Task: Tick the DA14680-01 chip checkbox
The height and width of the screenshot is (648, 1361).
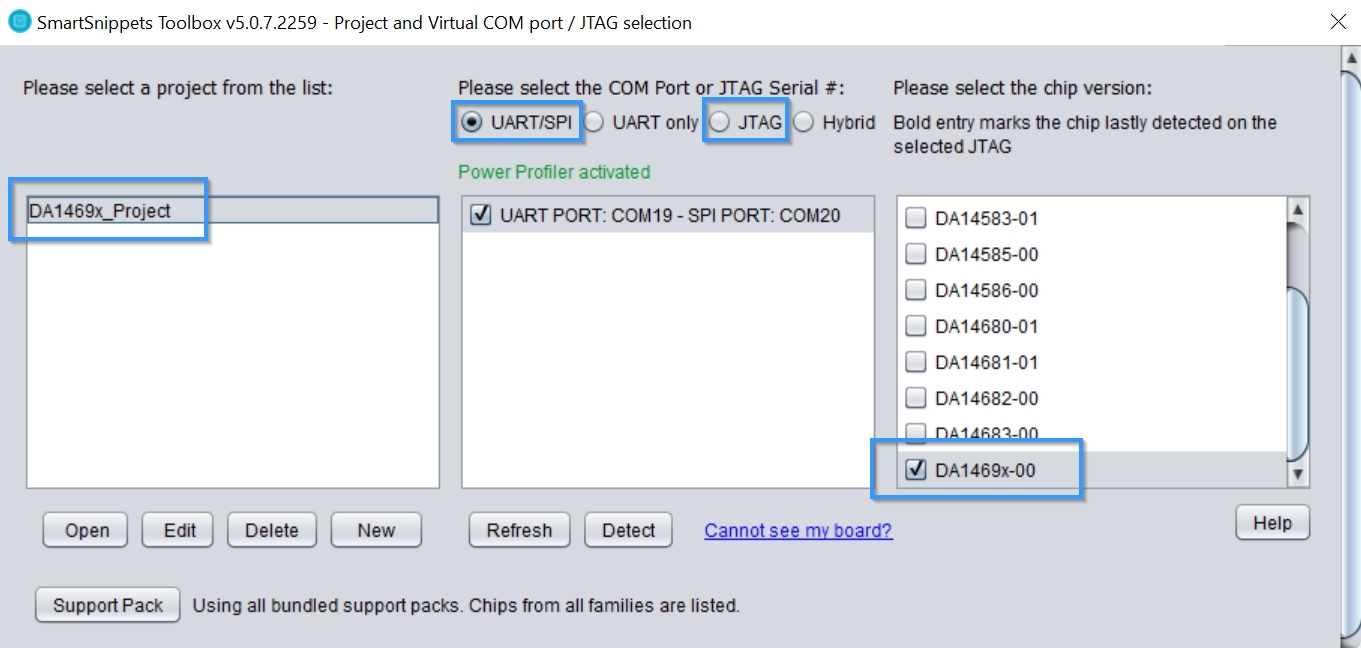Action: coord(915,326)
